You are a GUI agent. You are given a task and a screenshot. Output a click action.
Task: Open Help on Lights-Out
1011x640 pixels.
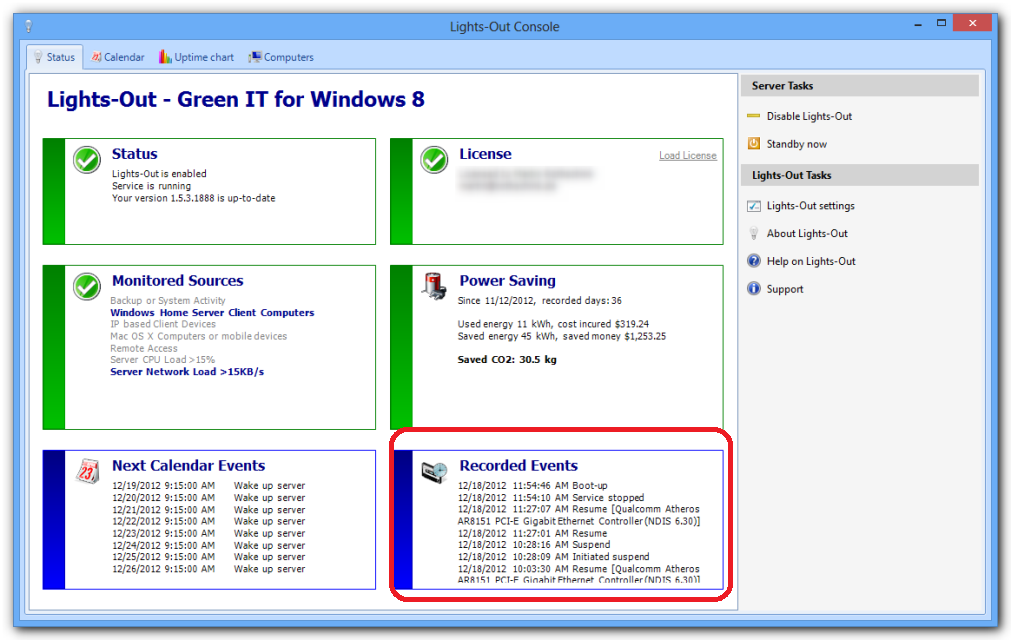click(x=811, y=261)
